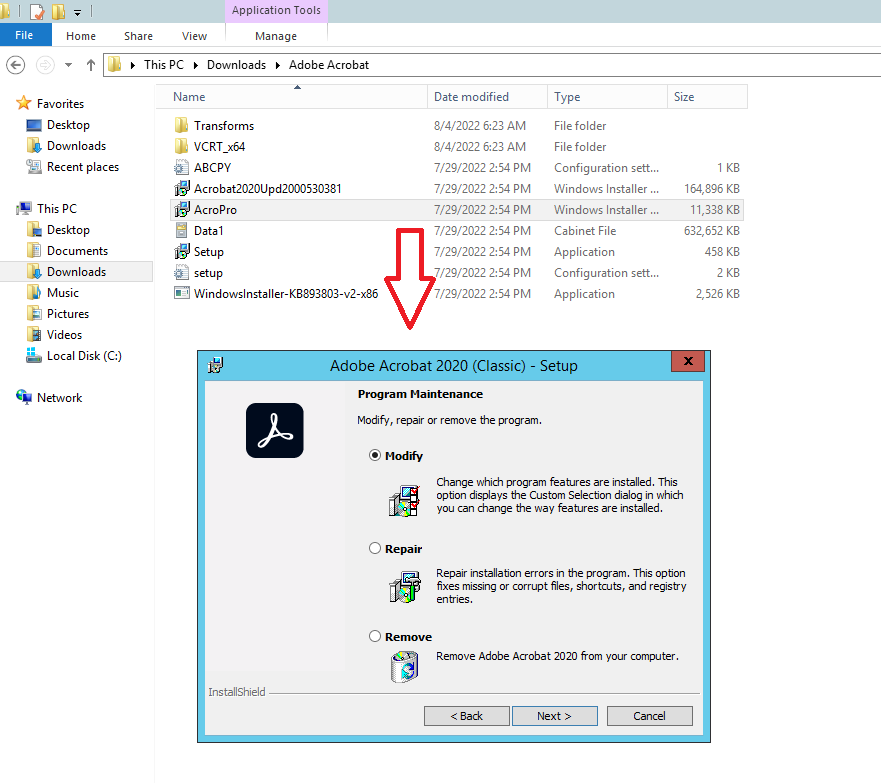Open the Manage ribbon tab
Image resolution: width=881 pixels, height=783 pixels.
276,36
